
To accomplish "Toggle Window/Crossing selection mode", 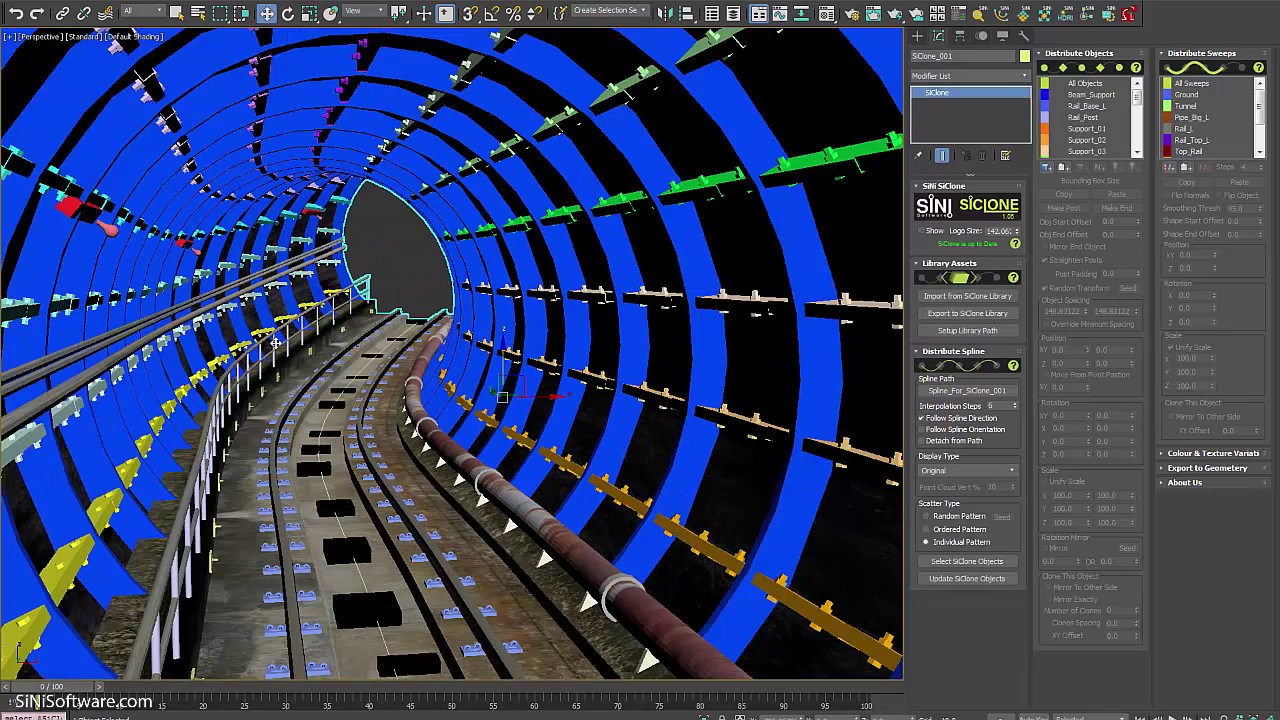I will 243,14.
